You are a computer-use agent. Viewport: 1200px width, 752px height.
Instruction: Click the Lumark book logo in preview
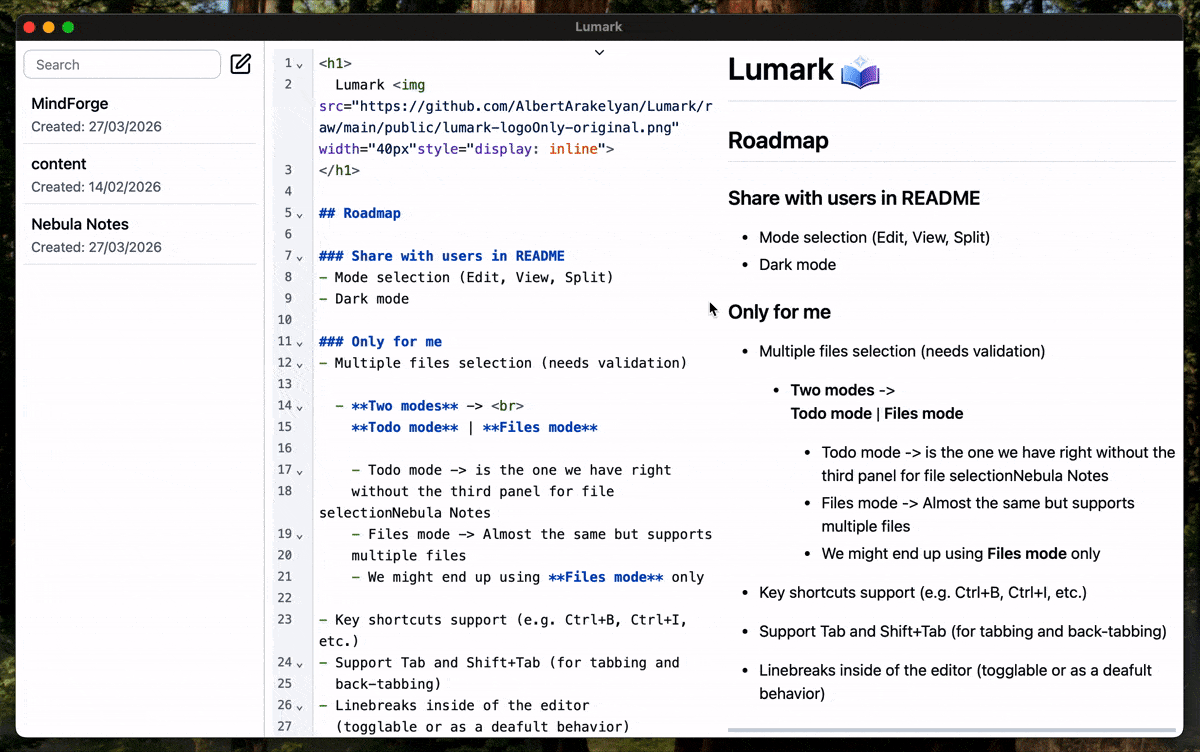click(860, 71)
